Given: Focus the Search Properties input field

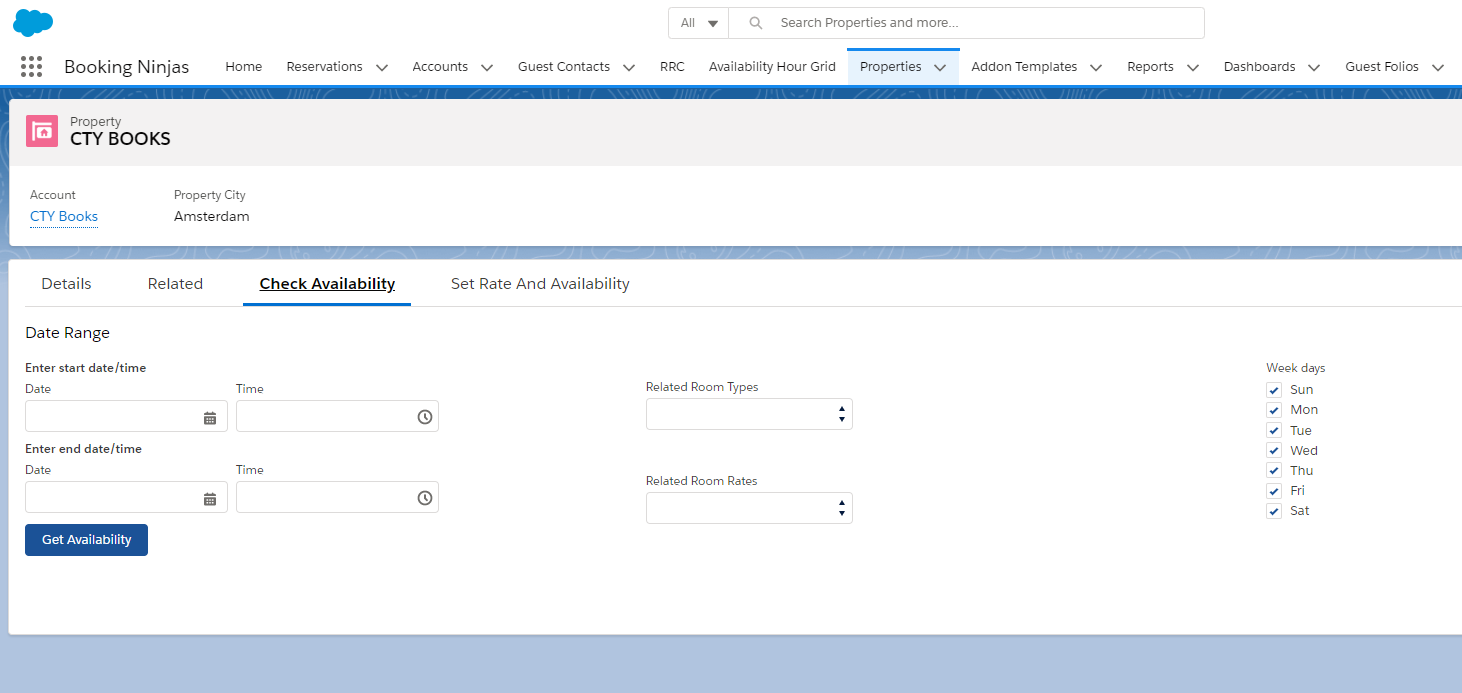Looking at the screenshot, I should pyautogui.click(x=966, y=23).
